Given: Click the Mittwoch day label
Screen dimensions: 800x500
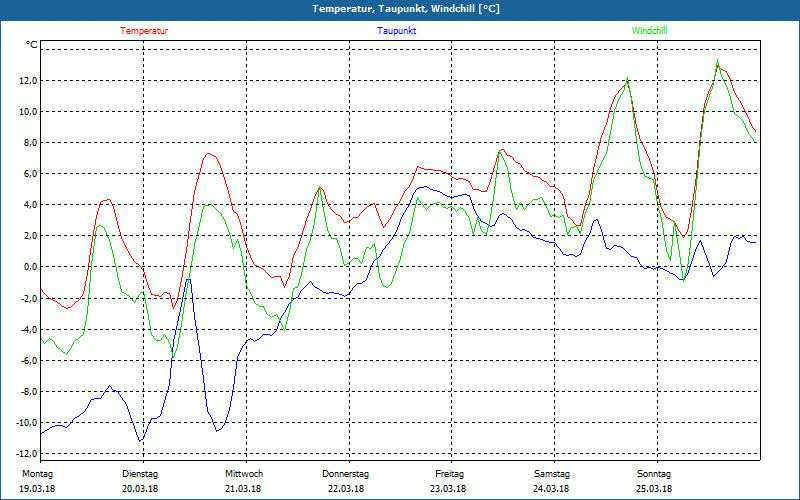Looking at the screenshot, I should 244,474.
